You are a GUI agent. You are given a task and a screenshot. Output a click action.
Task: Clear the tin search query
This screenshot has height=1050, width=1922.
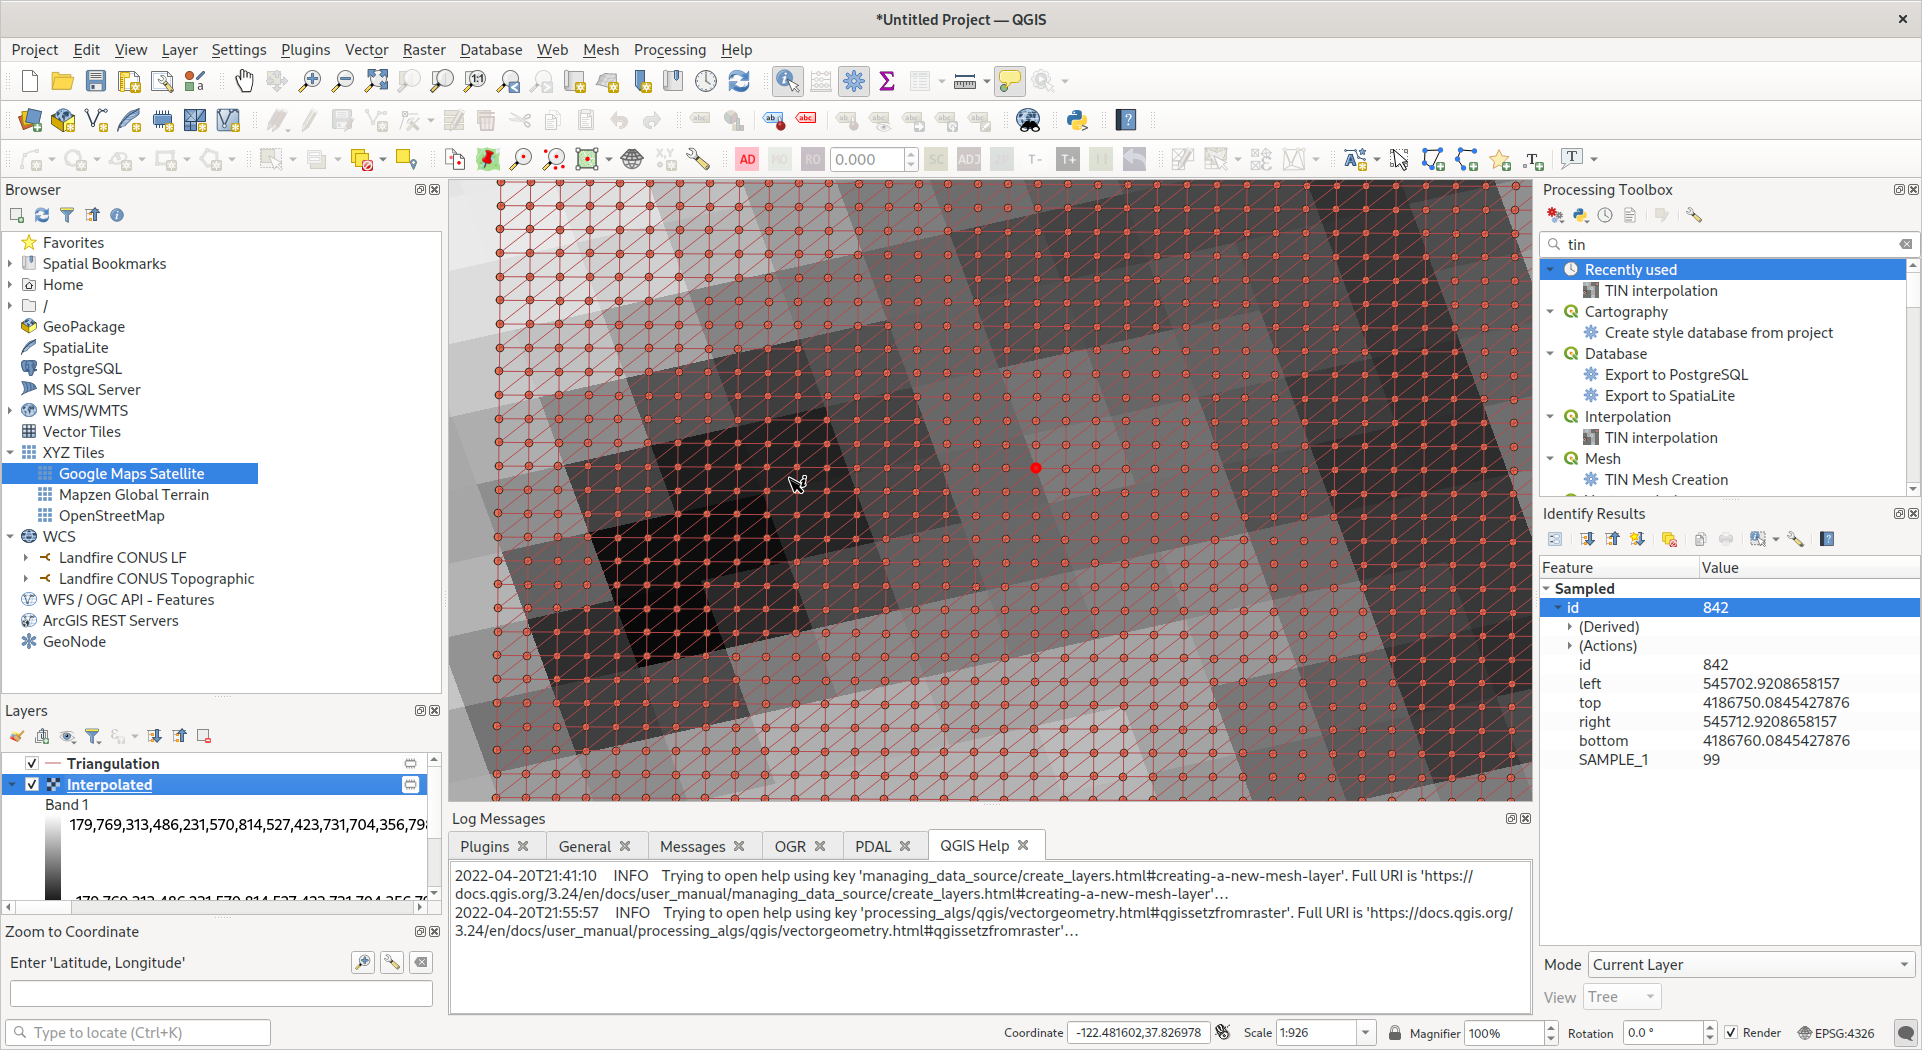click(x=1905, y=244)
